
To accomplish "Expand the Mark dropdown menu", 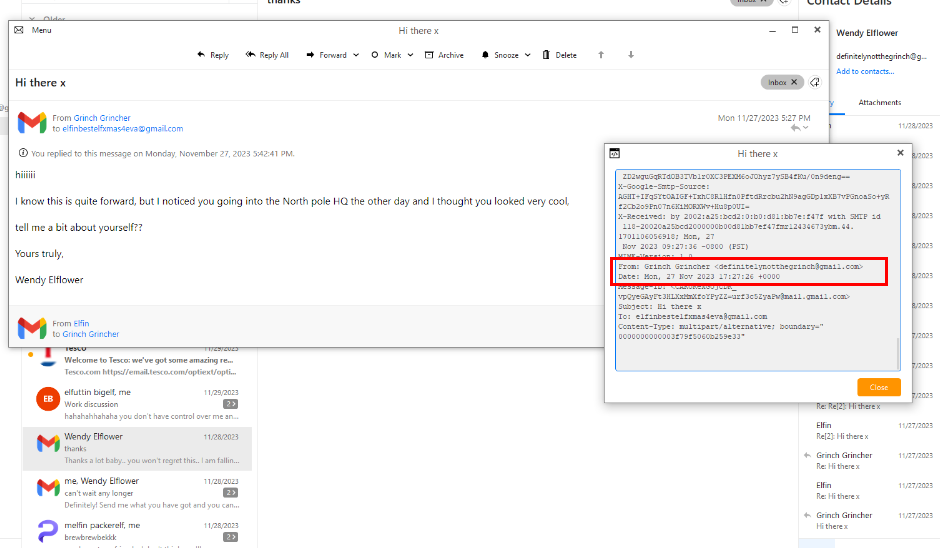I will [x=409, y=55].
